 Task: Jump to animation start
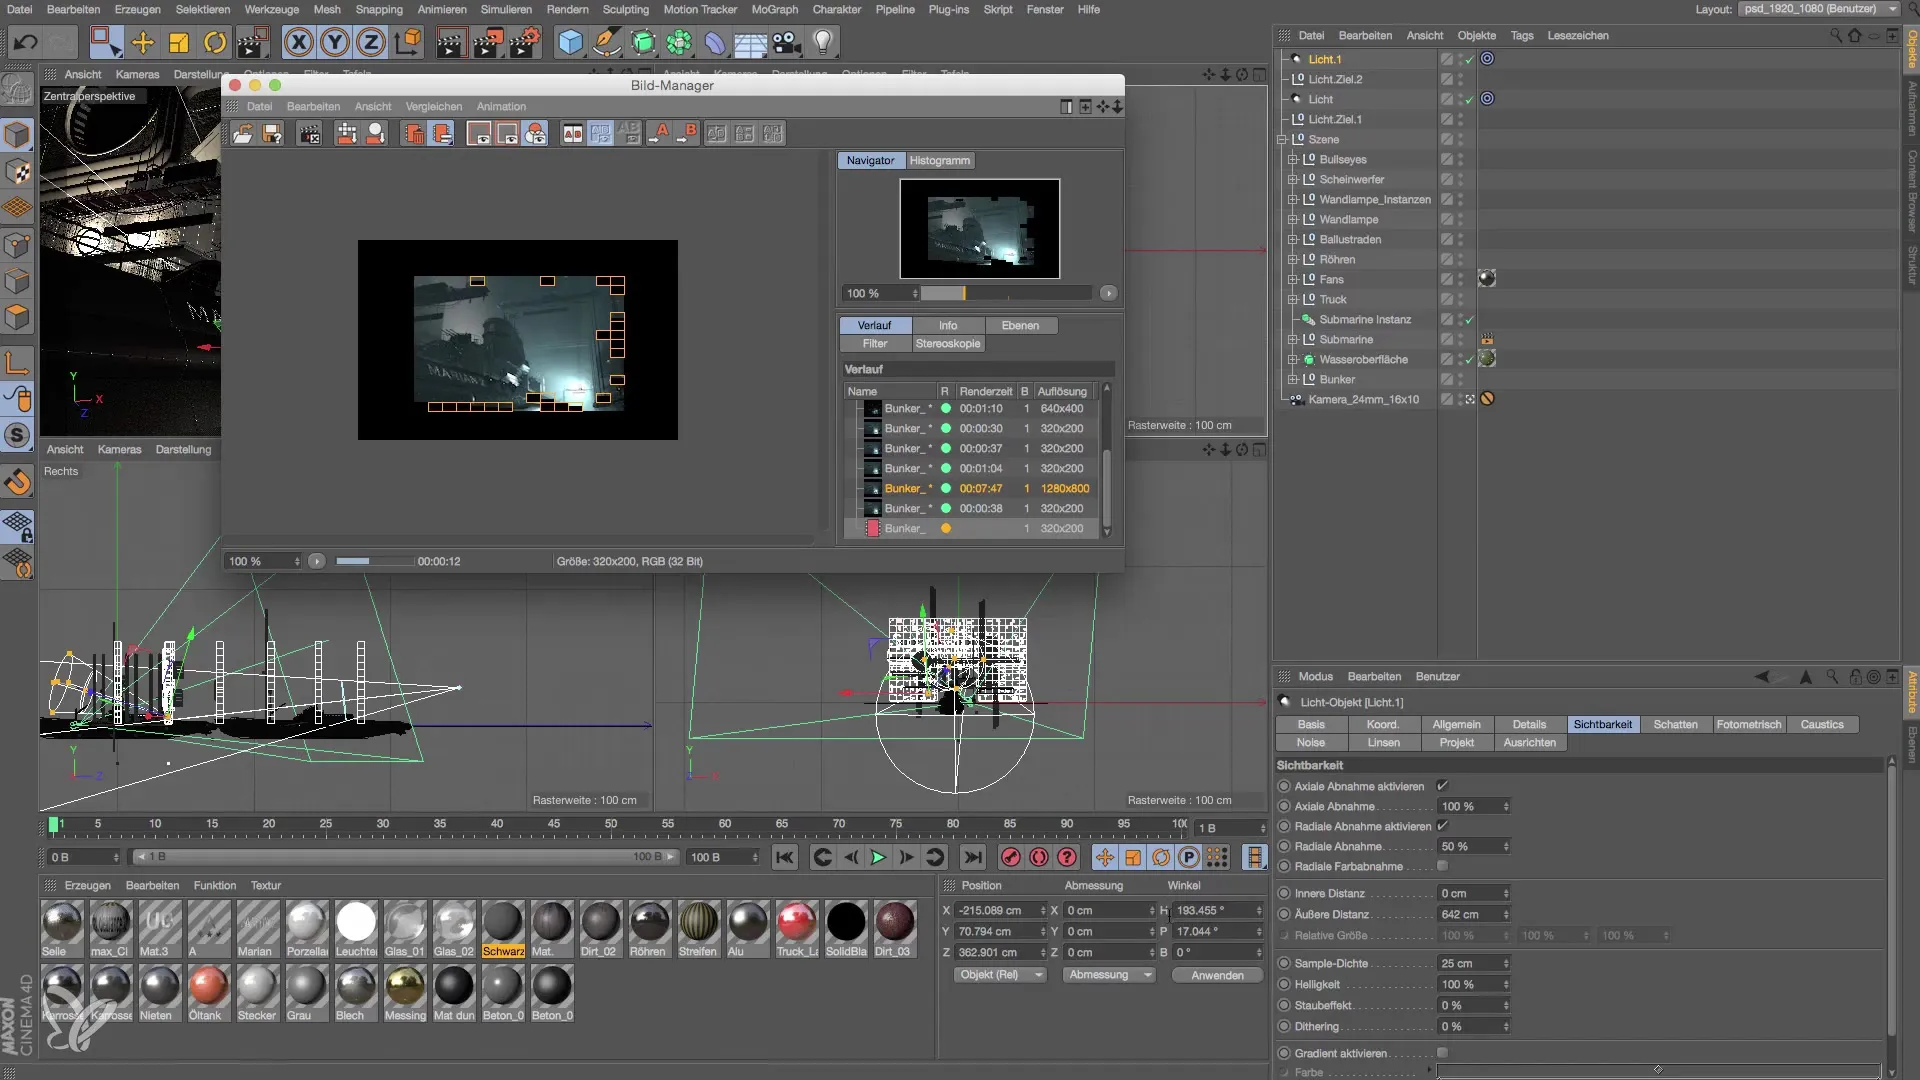click(x=785, y=857)
